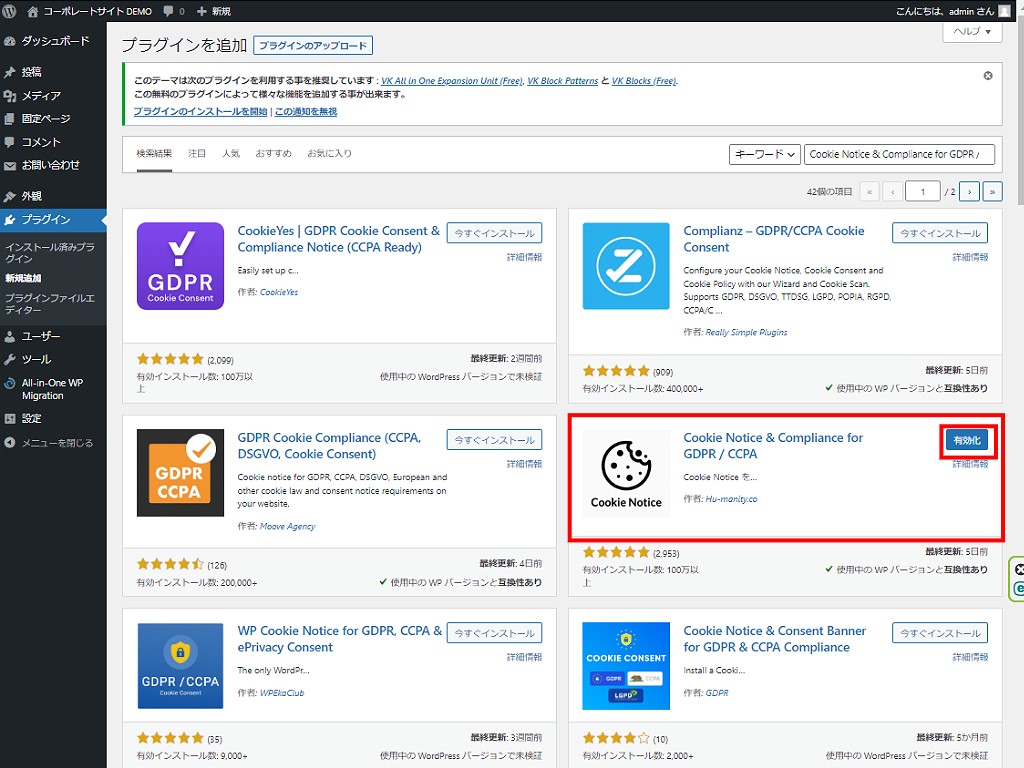Open Complianz plugin details link
Viewport: 1024px width, 768px height.
click(x=970, y=258)
